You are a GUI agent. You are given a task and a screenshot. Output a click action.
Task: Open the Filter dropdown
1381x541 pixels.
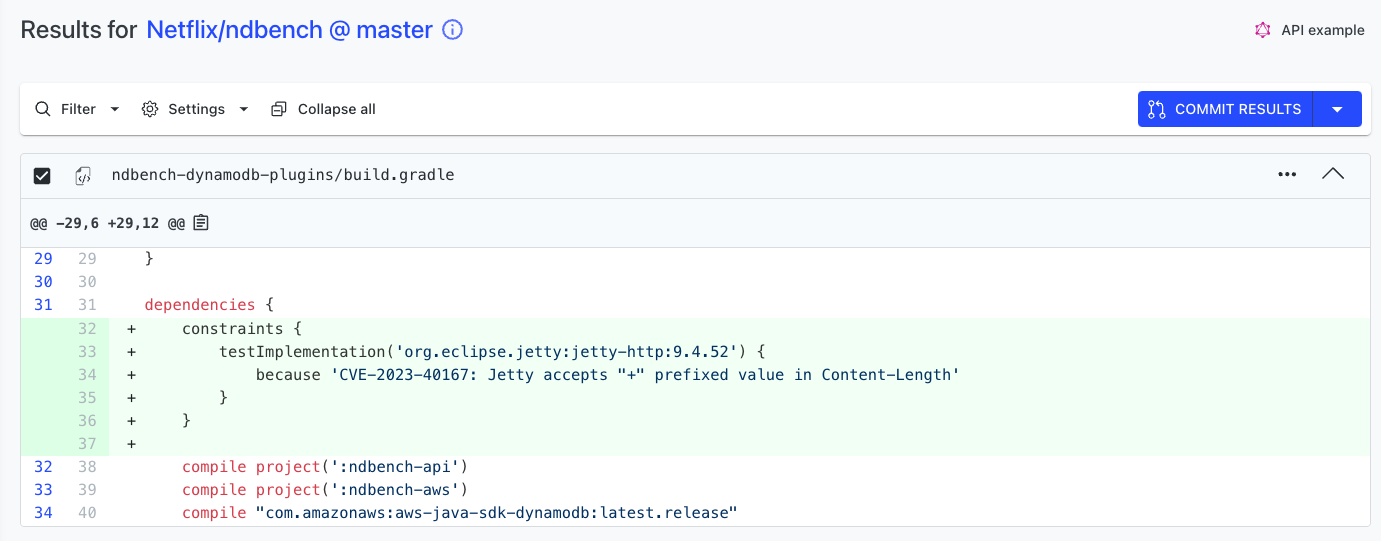(115, 109)
